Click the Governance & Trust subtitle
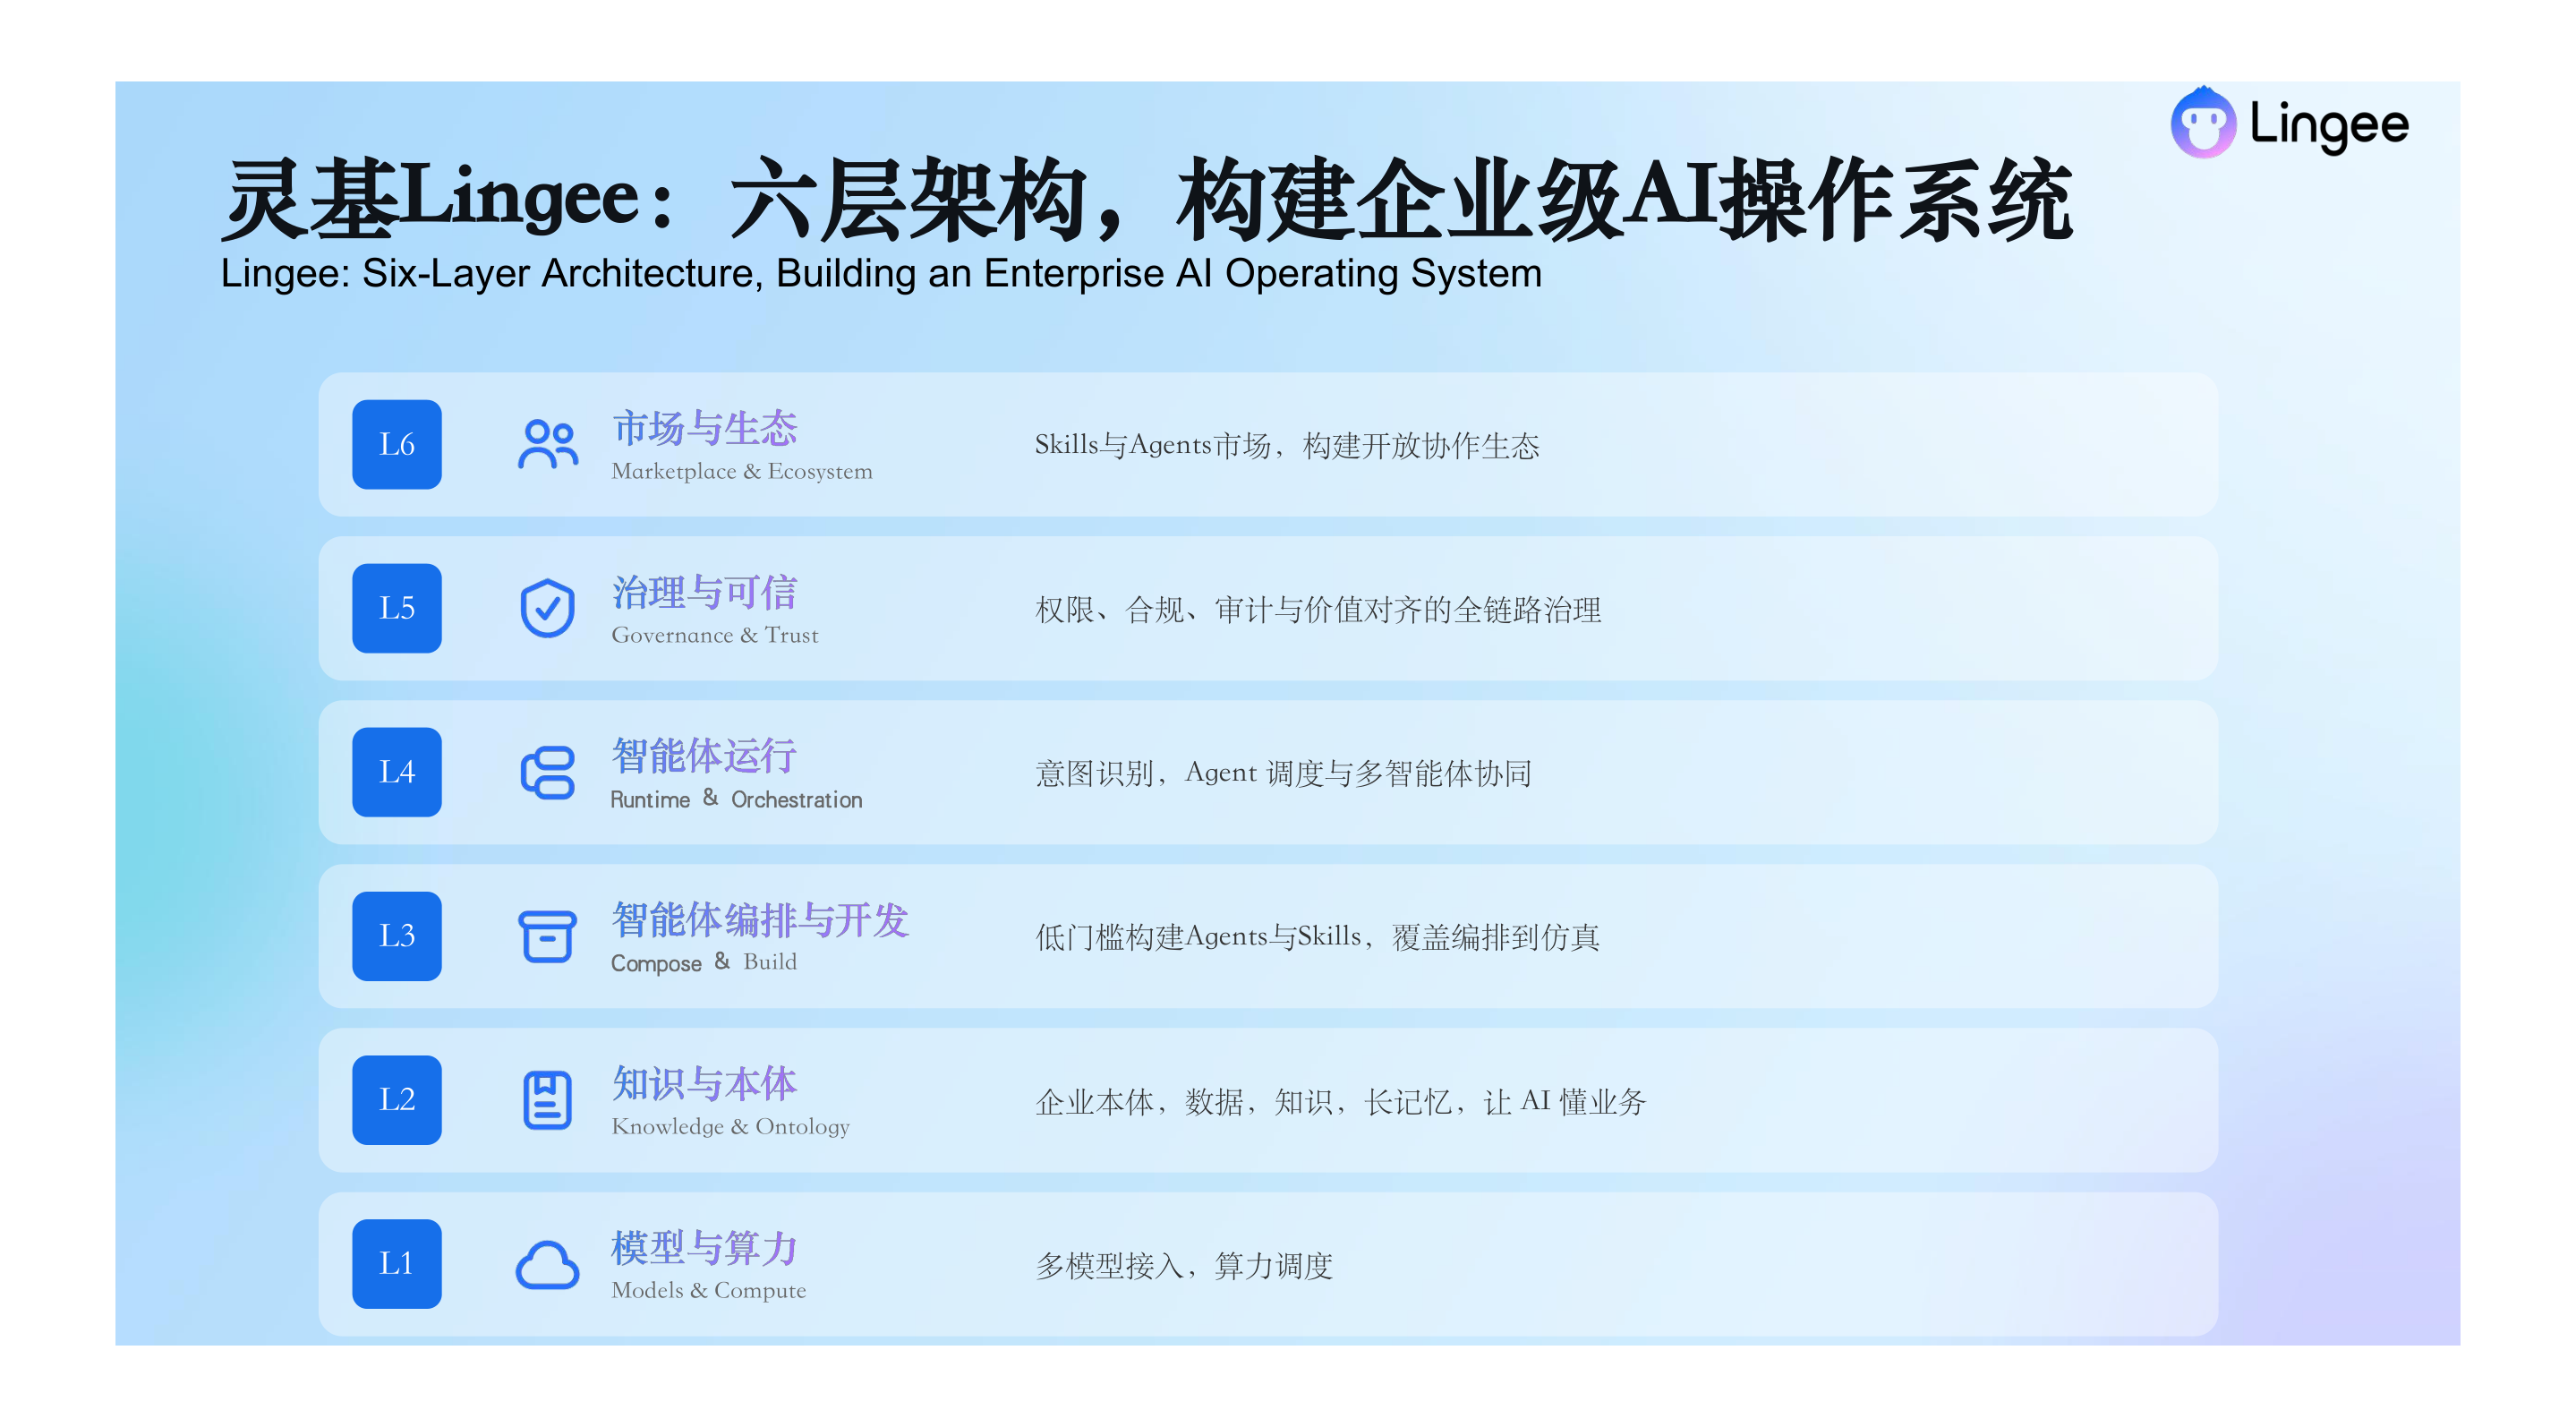Viewport: 2576px width, 1427px height. pos(715,635)
